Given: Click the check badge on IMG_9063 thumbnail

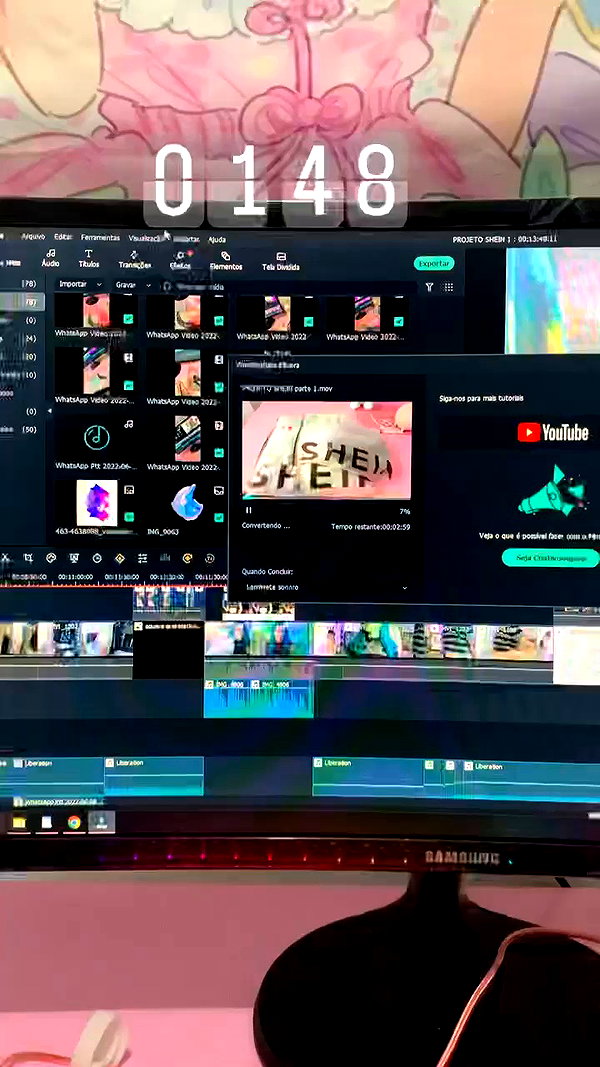Looking at the screenshot, I should pyautogui.click(x=219, y=517).
